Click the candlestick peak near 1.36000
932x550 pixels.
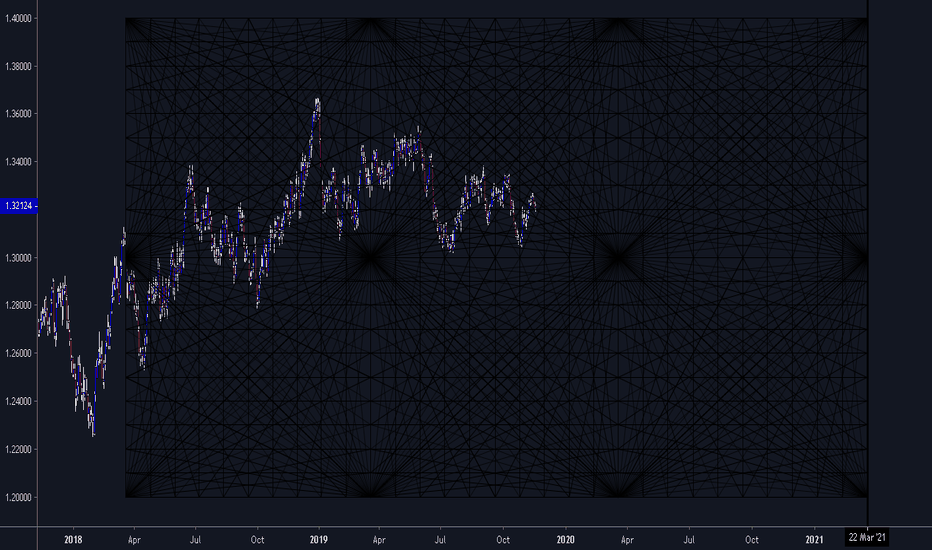pos(317,102)
